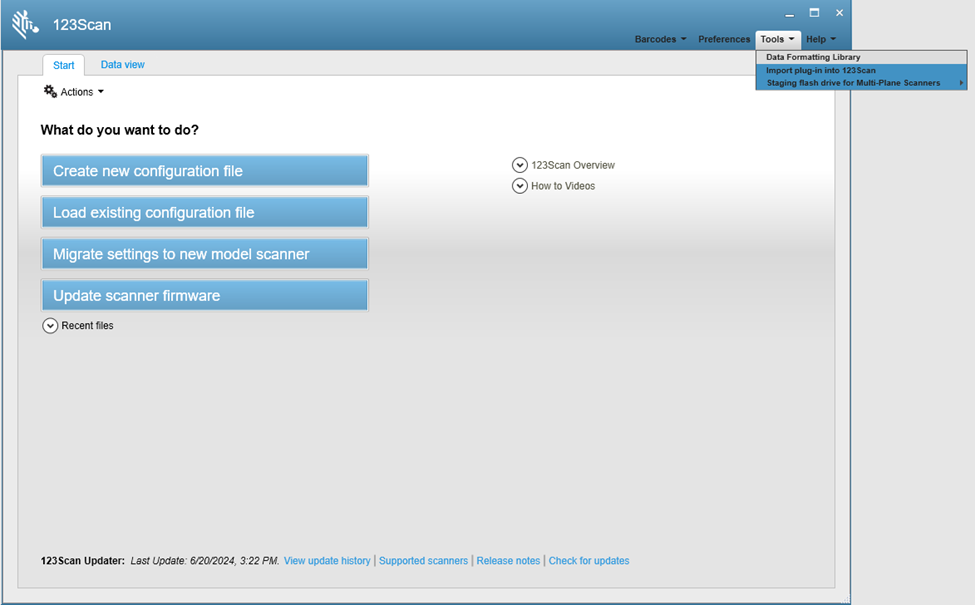Click Load existing configuration file

(204, 212)
